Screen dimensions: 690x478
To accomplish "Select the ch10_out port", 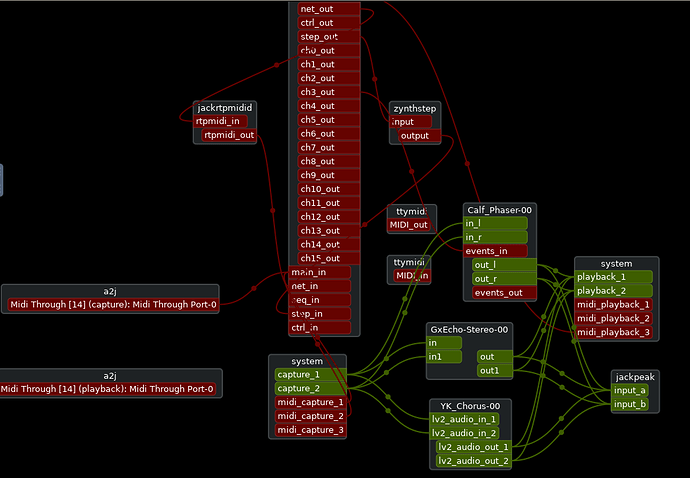I will 329,189.
